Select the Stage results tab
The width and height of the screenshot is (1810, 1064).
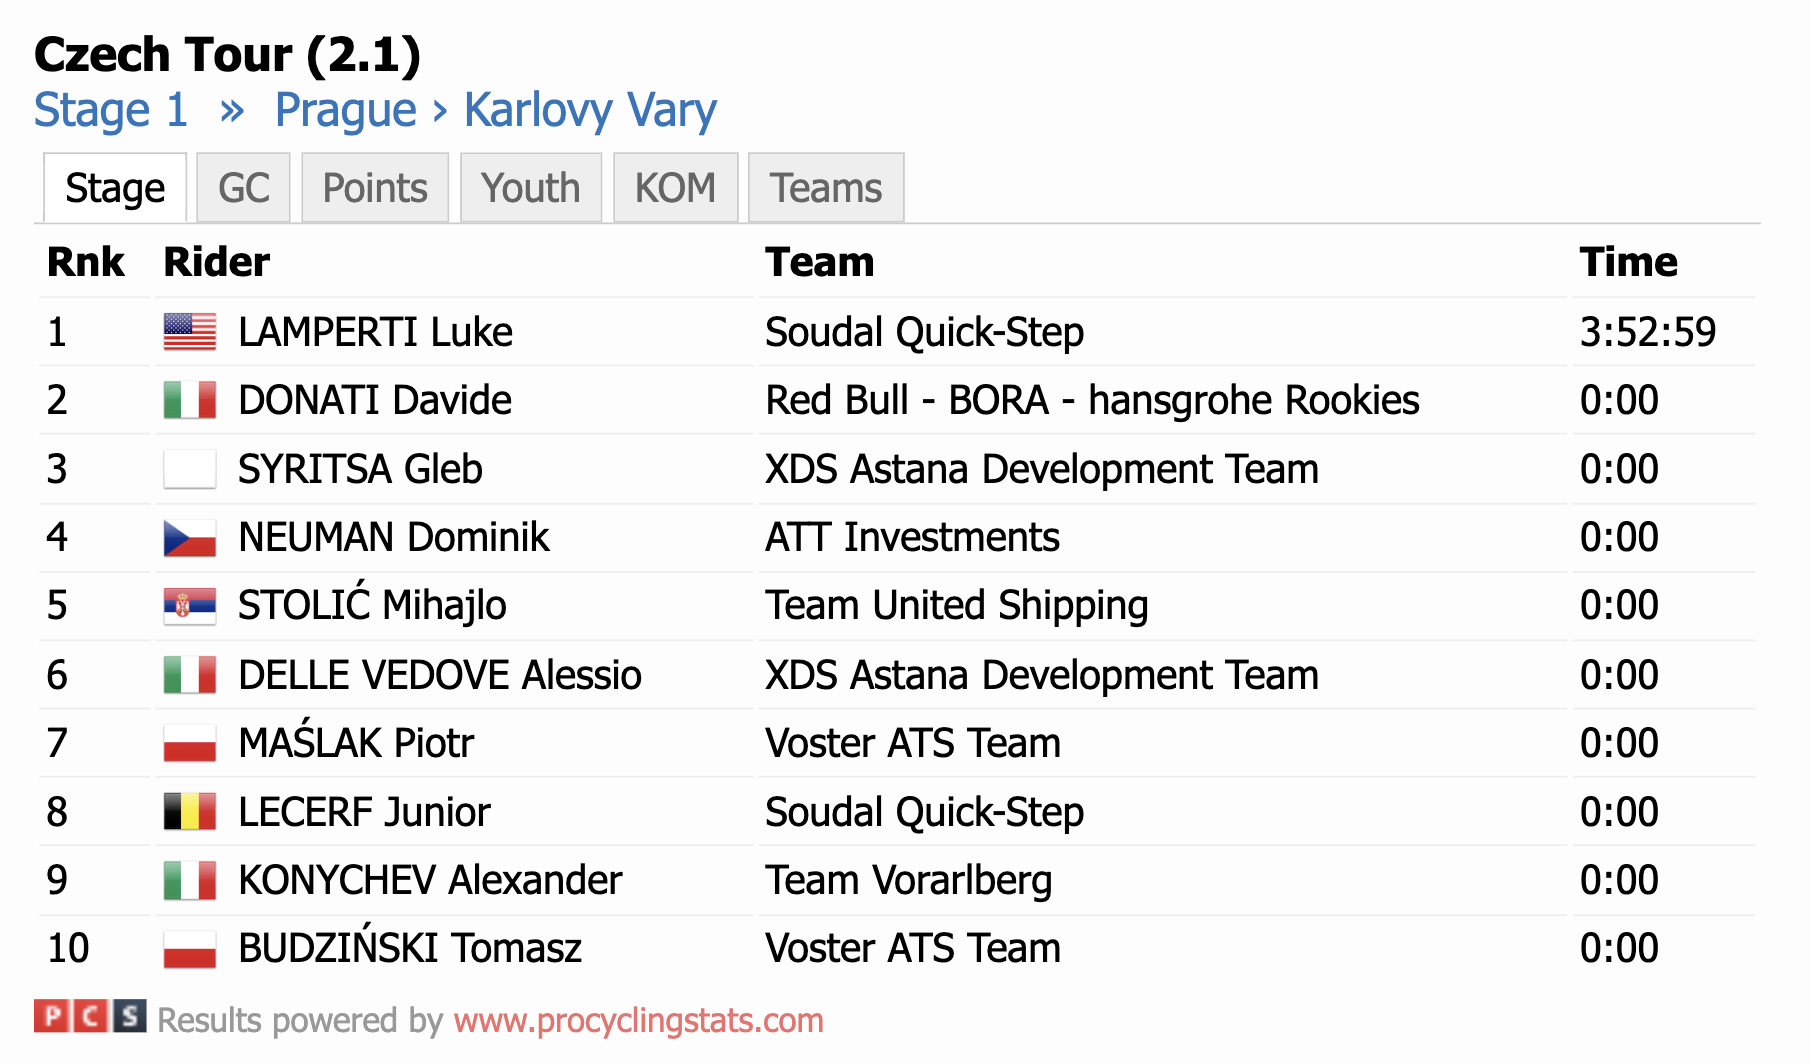(x=115, y=188)
